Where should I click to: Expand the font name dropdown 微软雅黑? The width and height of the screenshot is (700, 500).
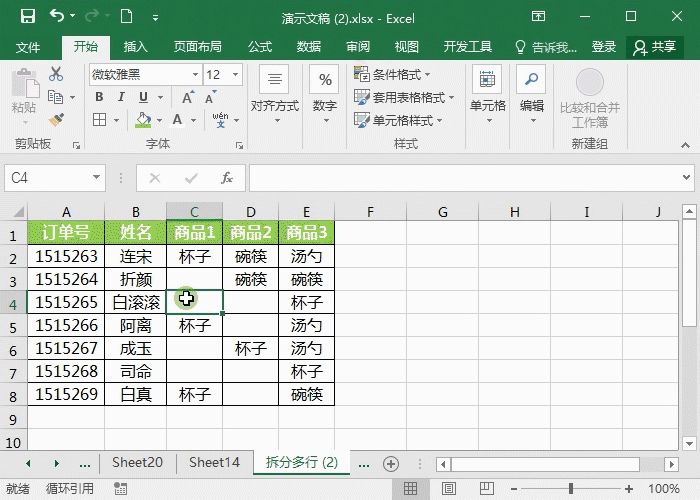coord(195,75)
